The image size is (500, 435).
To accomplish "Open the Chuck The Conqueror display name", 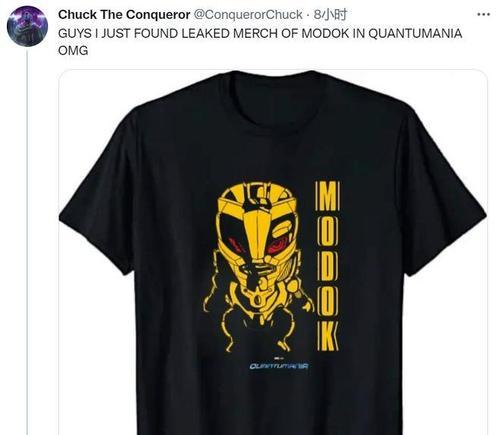I will click(124, 15).
